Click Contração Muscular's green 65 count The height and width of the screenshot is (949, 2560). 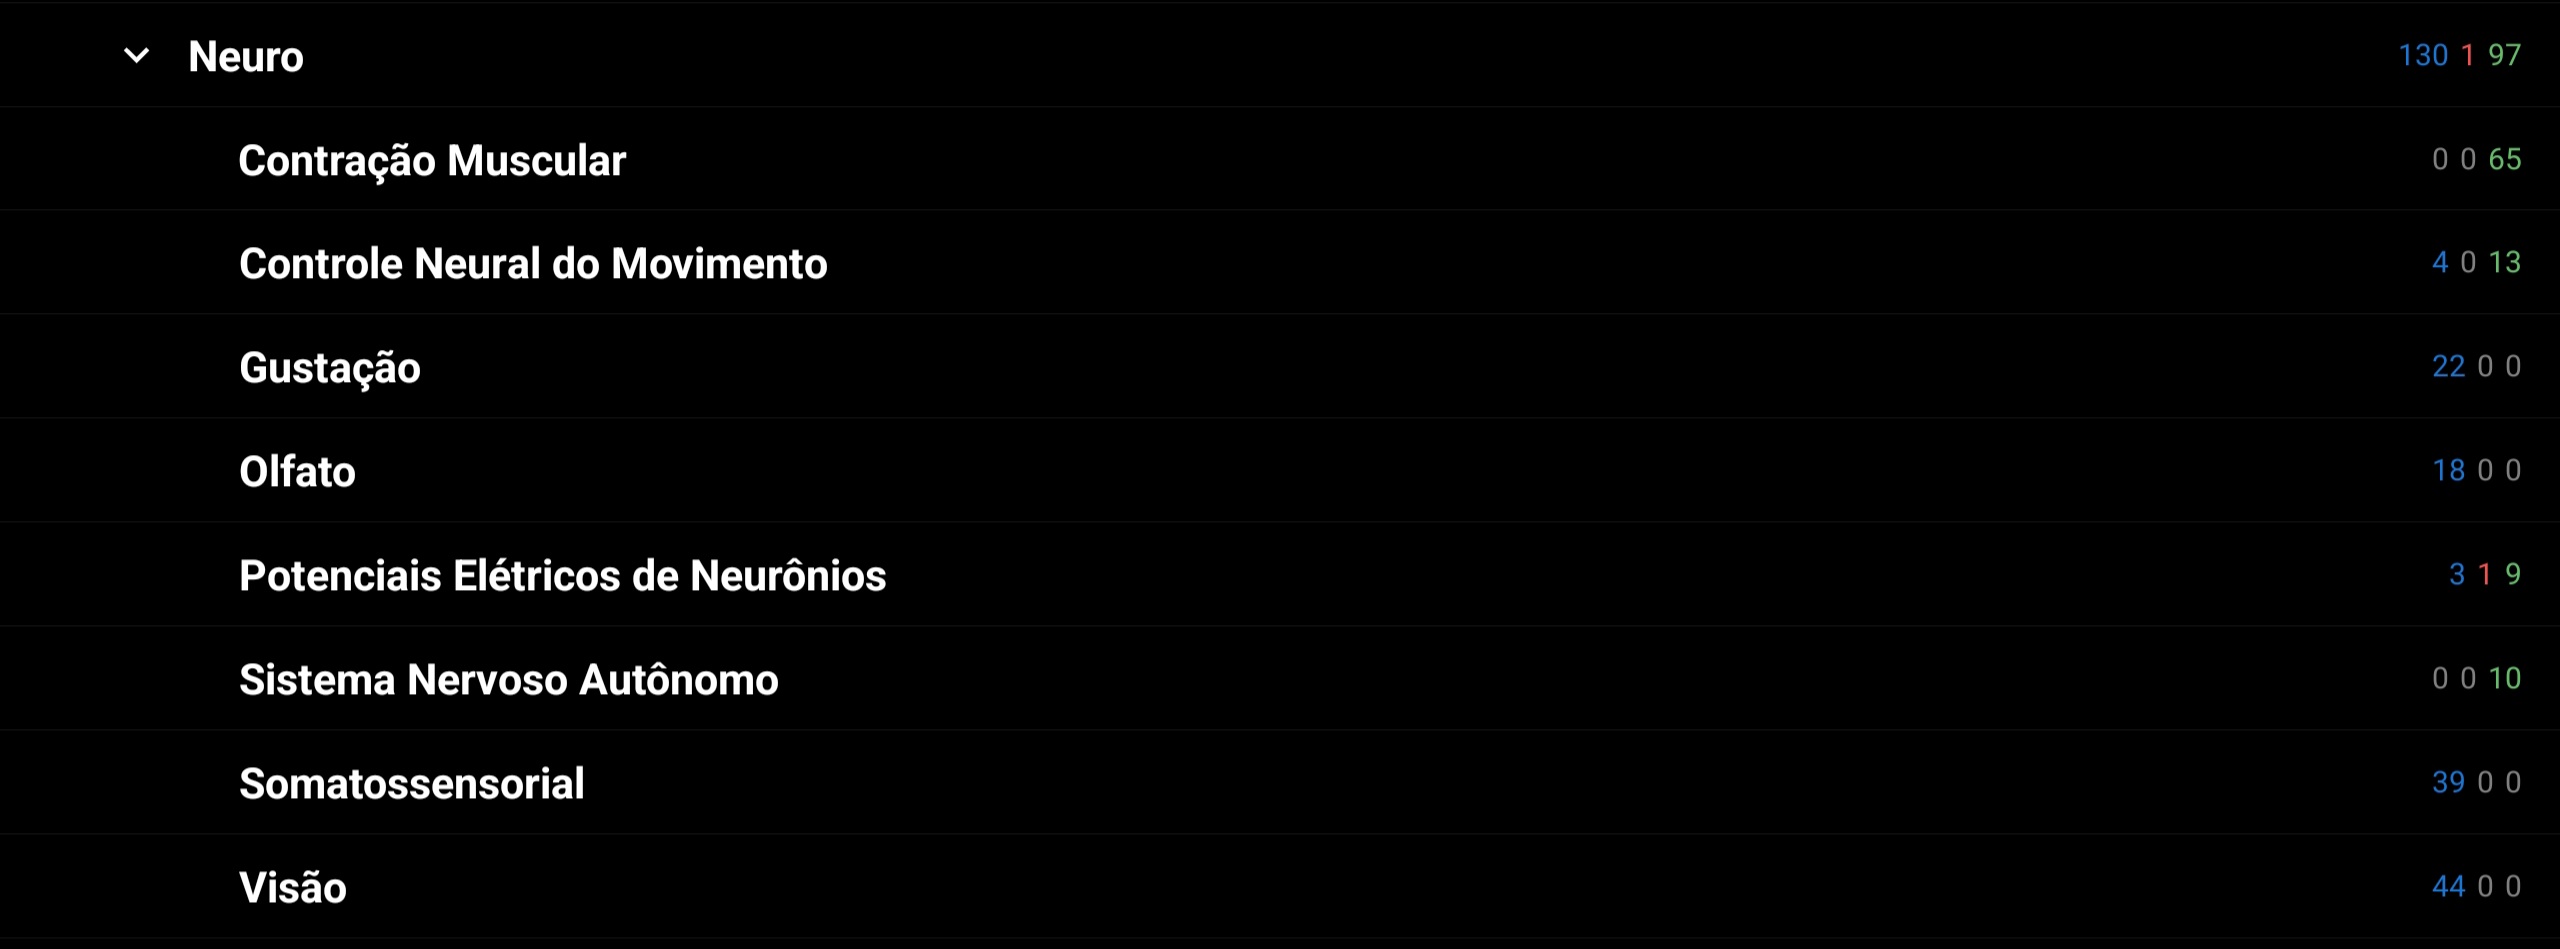coord(2504,159)
